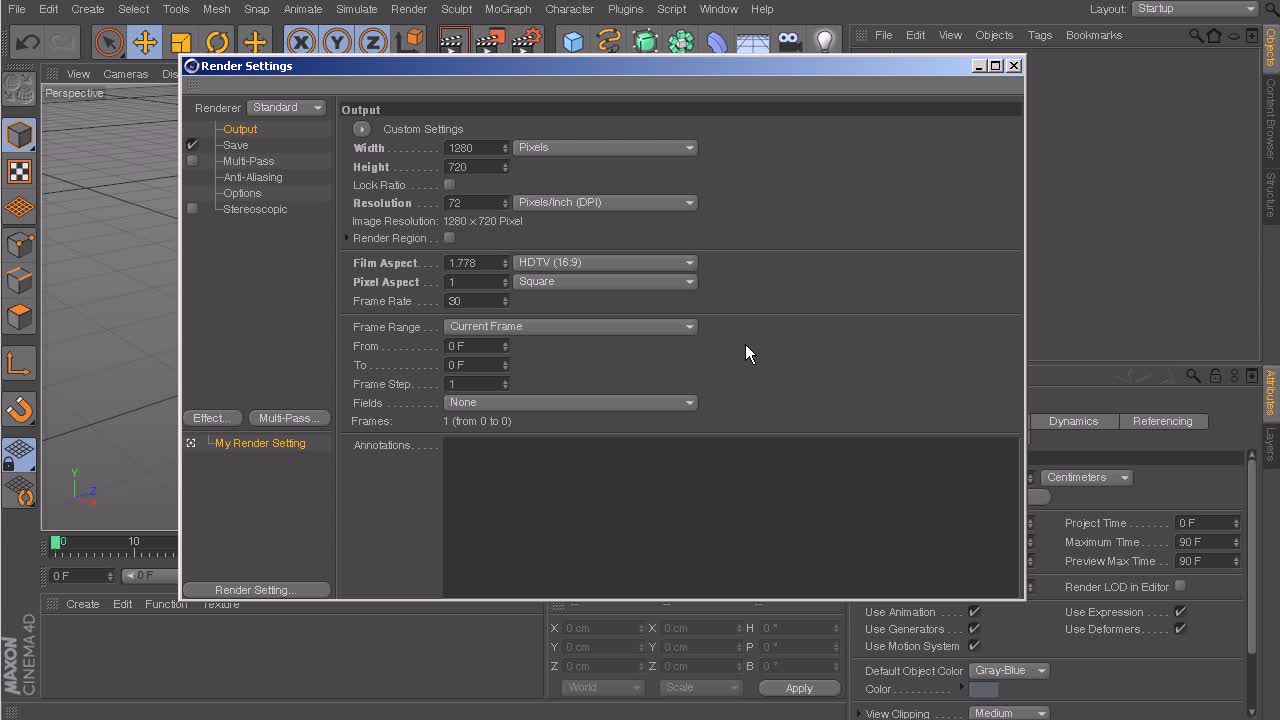Select the Rotate tool
1280x720 pixels.
pyautogui.click(x=217, y=42)
